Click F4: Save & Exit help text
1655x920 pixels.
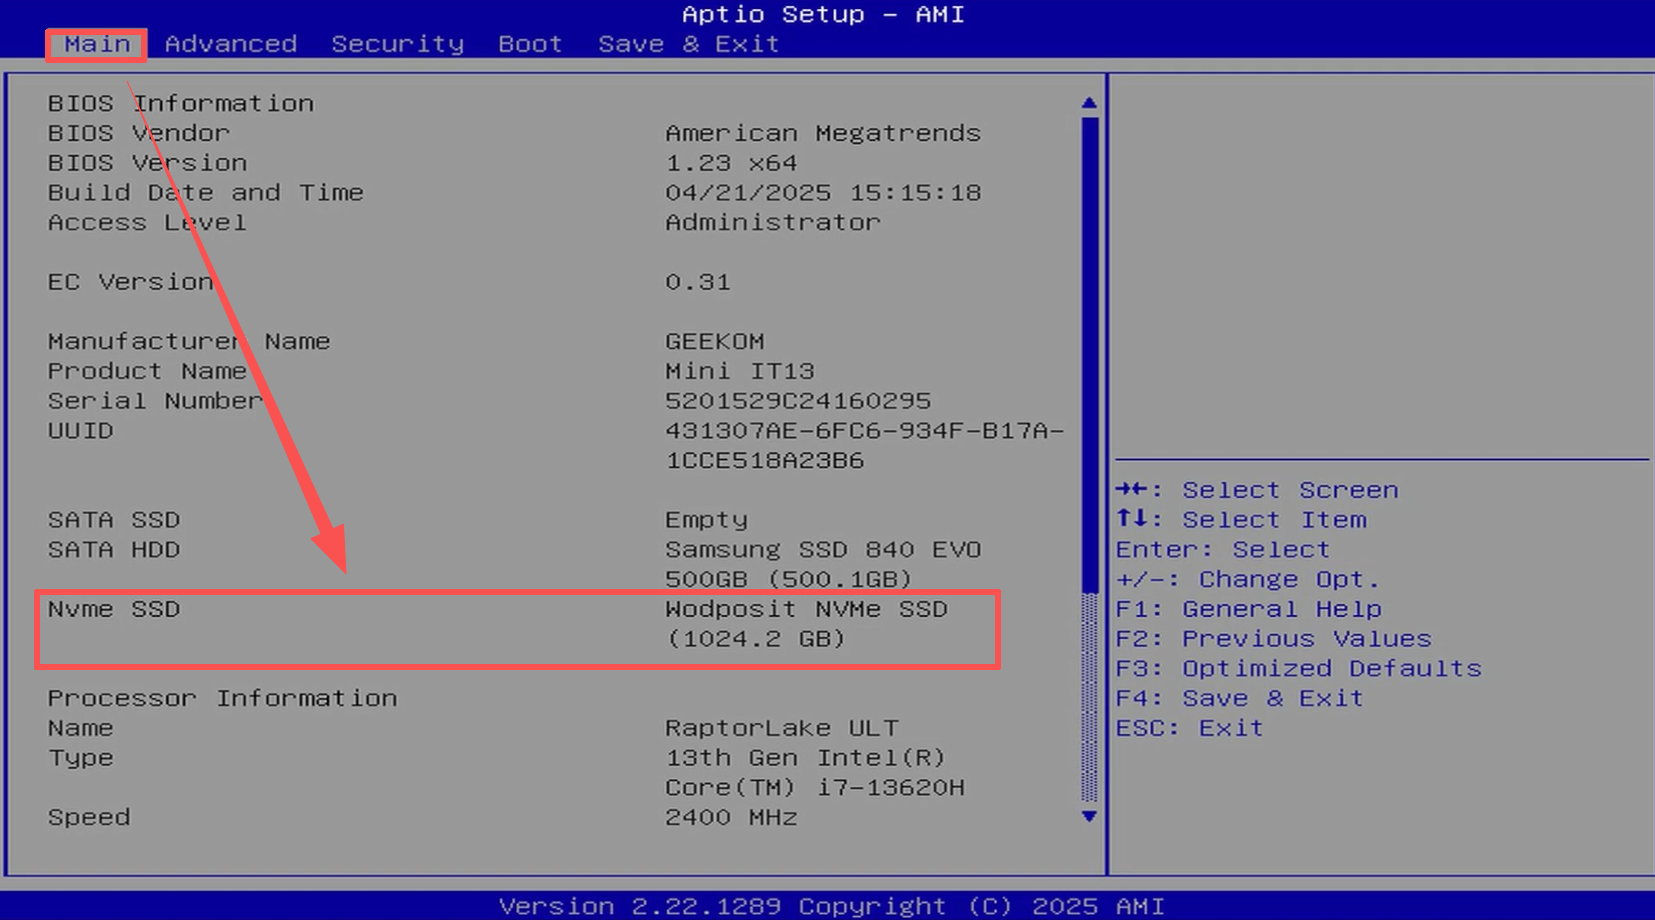point(1239,698)
